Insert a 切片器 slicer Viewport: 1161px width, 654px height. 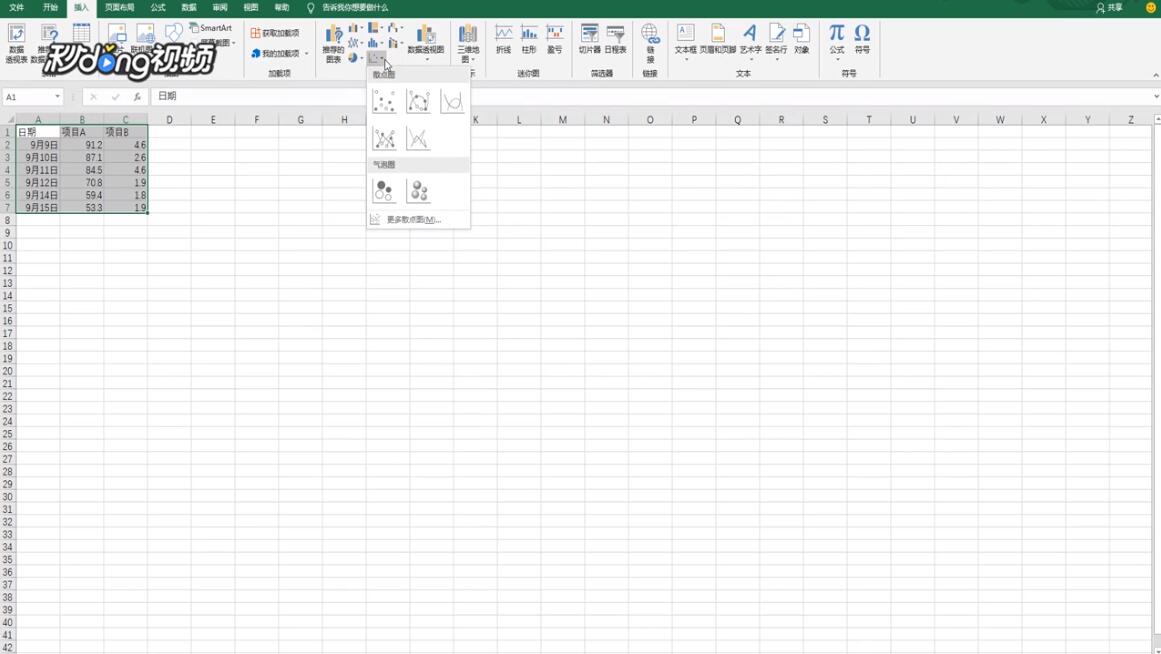coord(589,39)
